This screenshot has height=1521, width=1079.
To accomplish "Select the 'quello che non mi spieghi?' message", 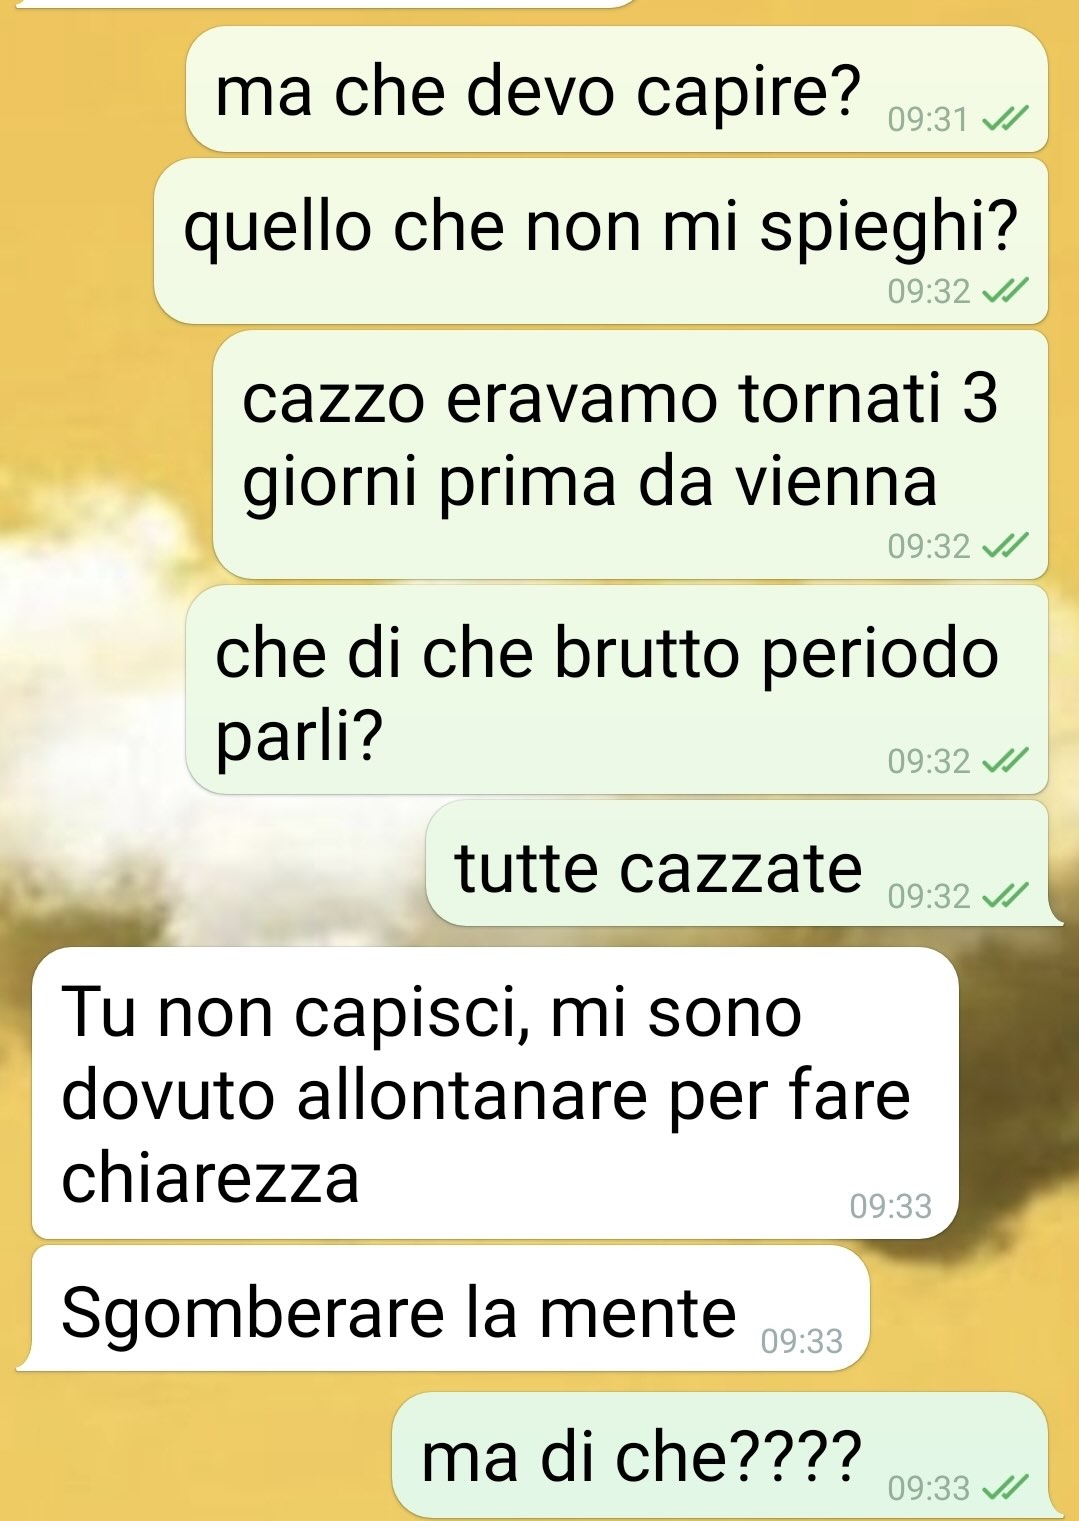I will 601,241.
